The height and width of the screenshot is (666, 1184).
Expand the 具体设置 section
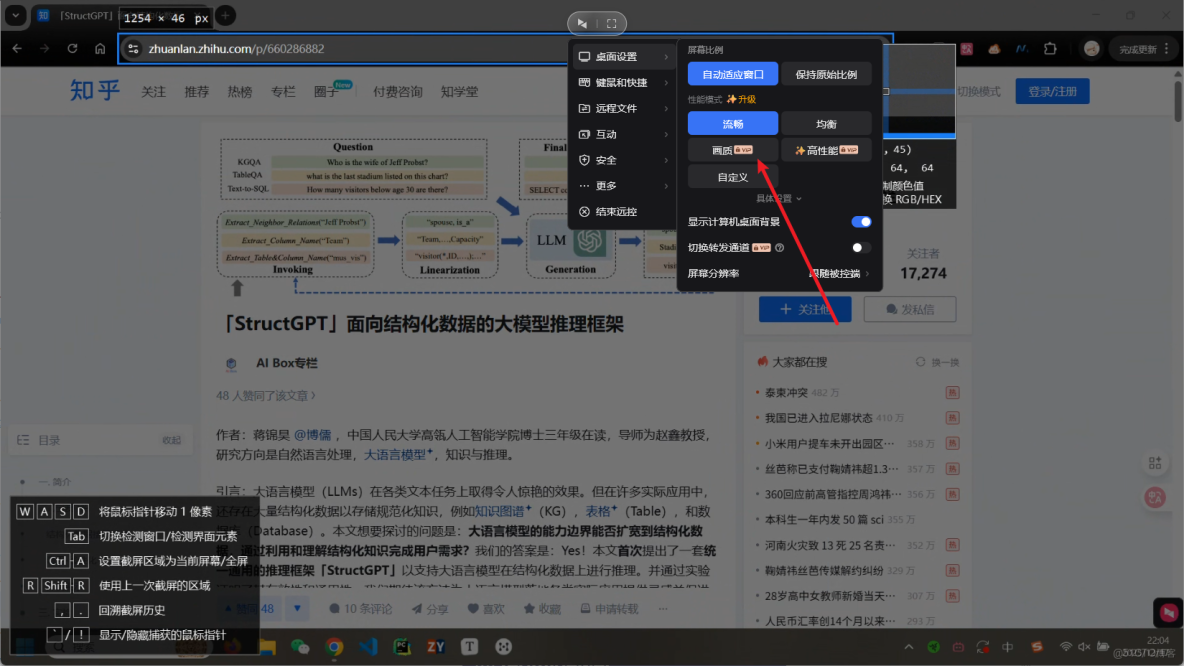coord(779,198)
